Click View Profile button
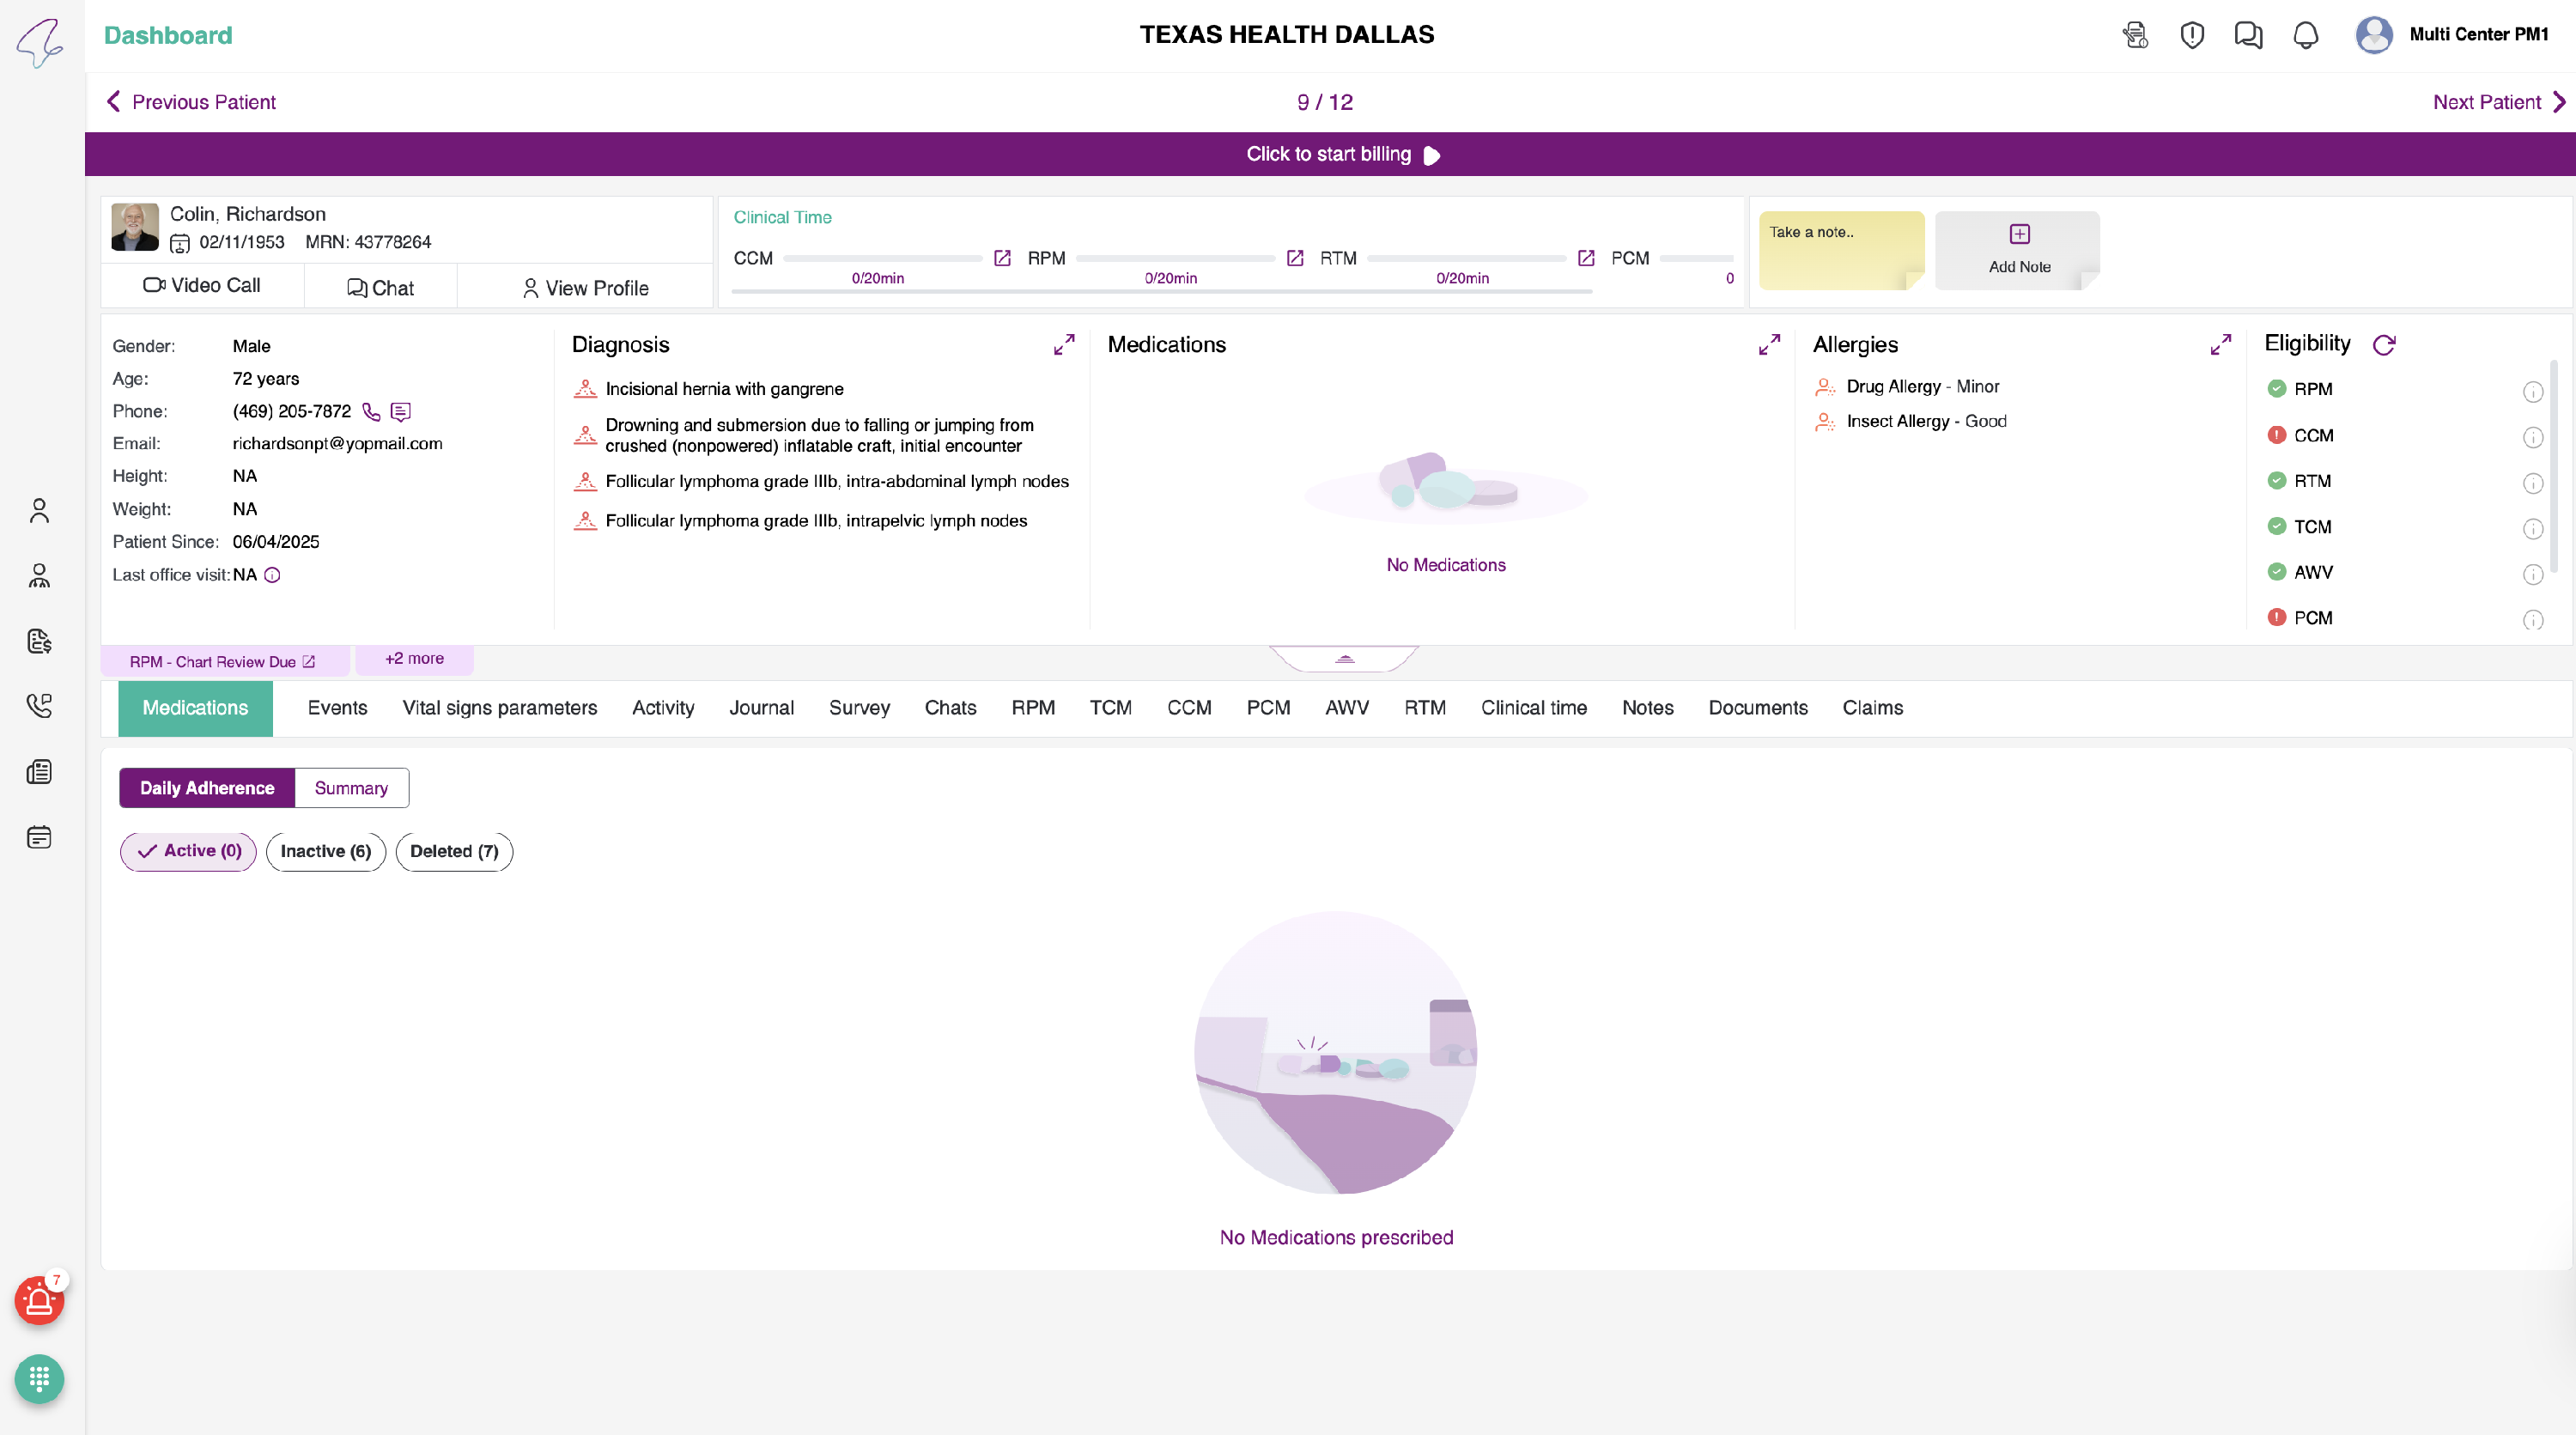Viewport: 2576px width, 1435px height. (585, 288)
